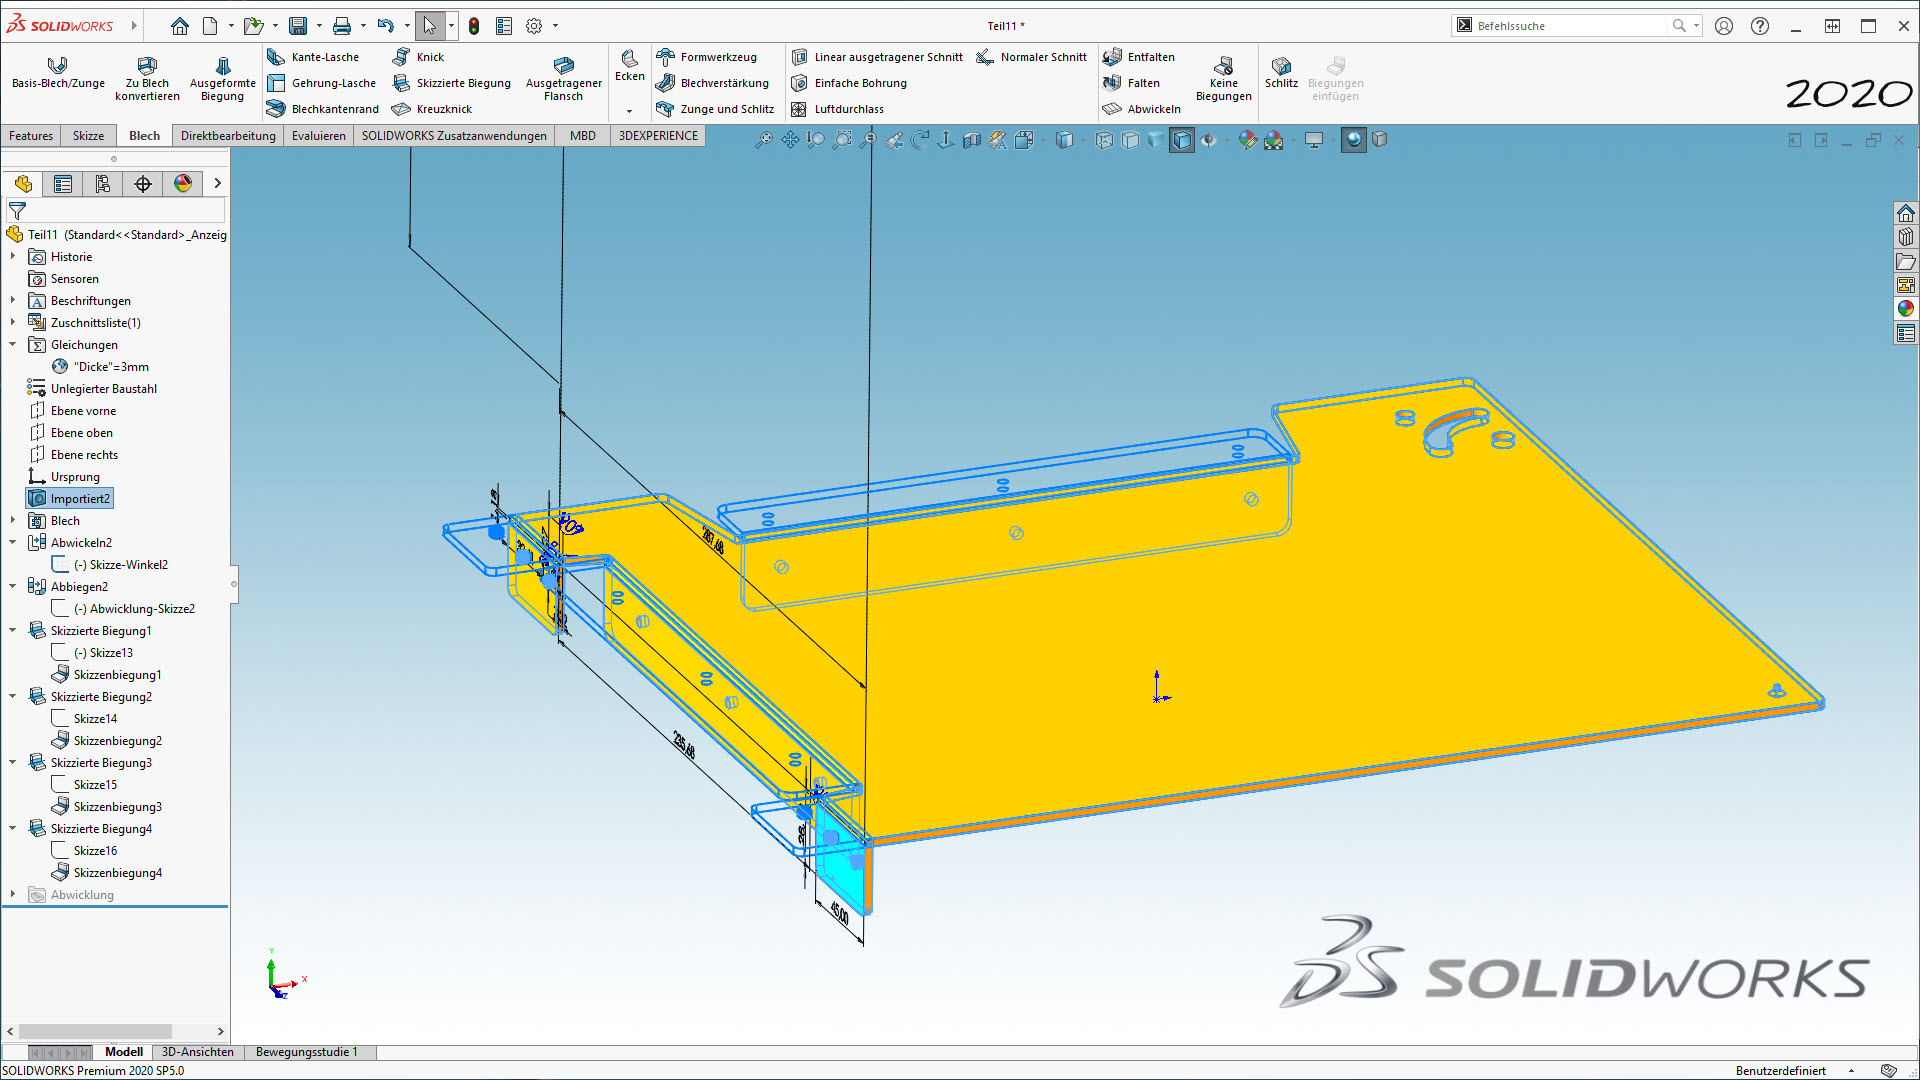This screenshot has height=1080, width=1920.
Task: Open the save button dropdown arrow
Action: (x=320, y=26)
